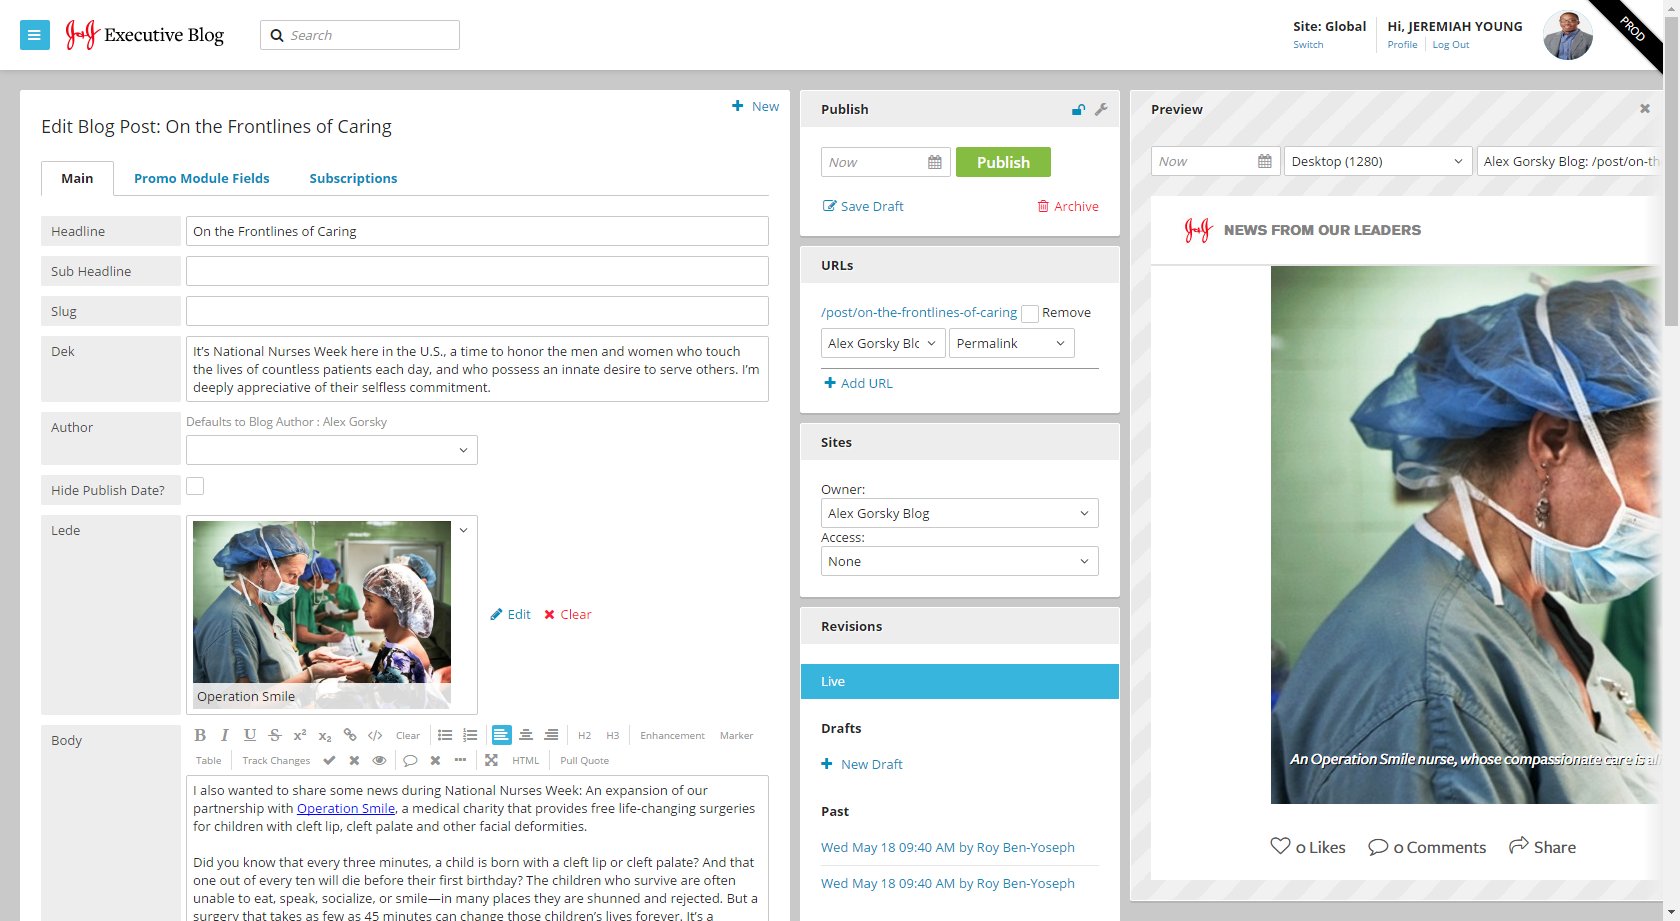The height and width of the screenshot is (921, 1680).
Task: Open the Subscriptions tab
Action: tap(353, 178)
